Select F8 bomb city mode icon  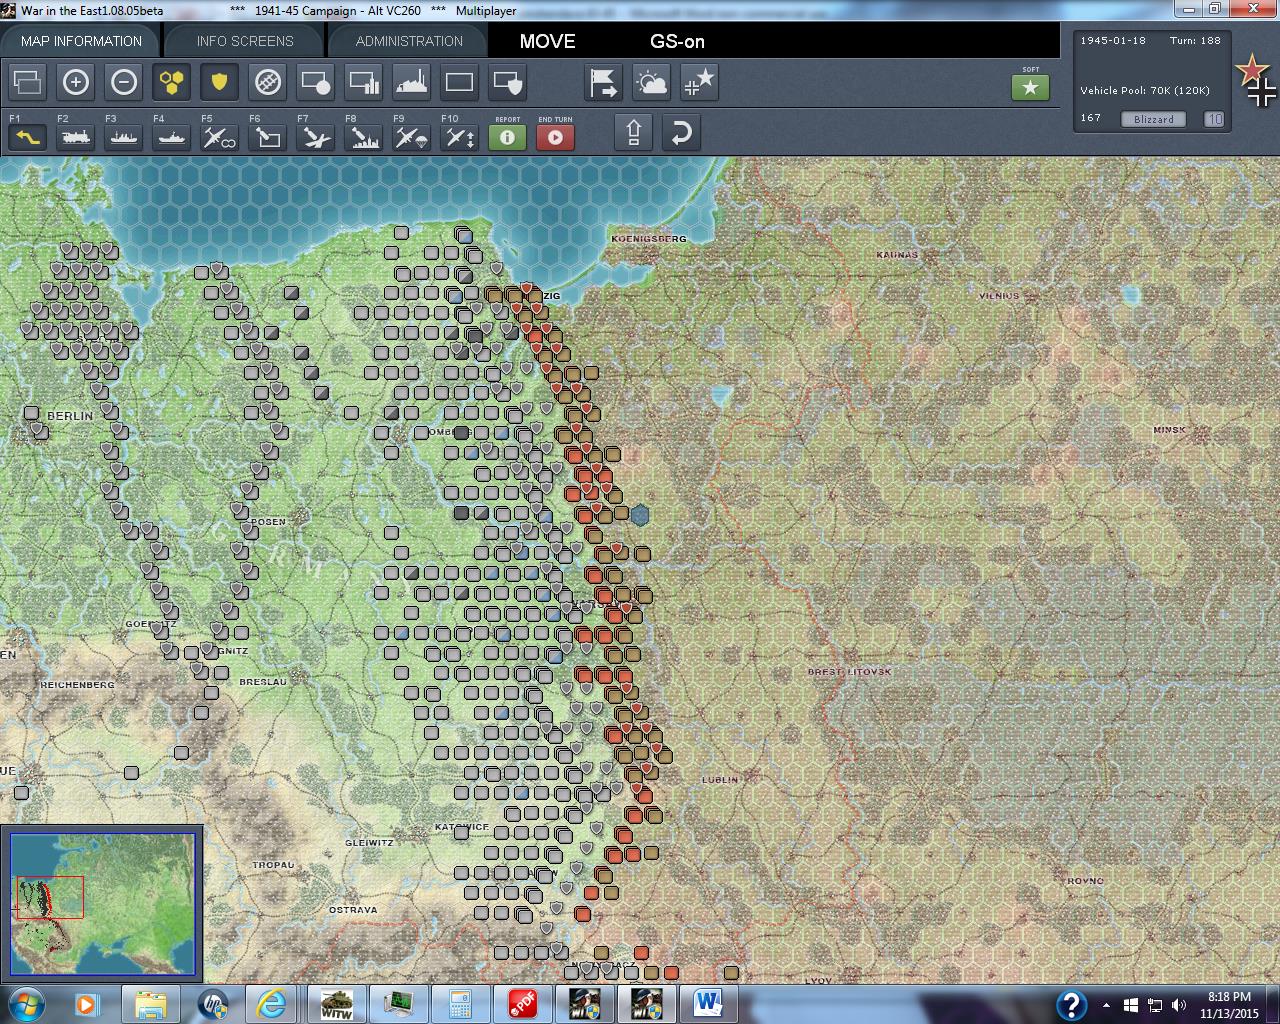(x=364, y=136)
